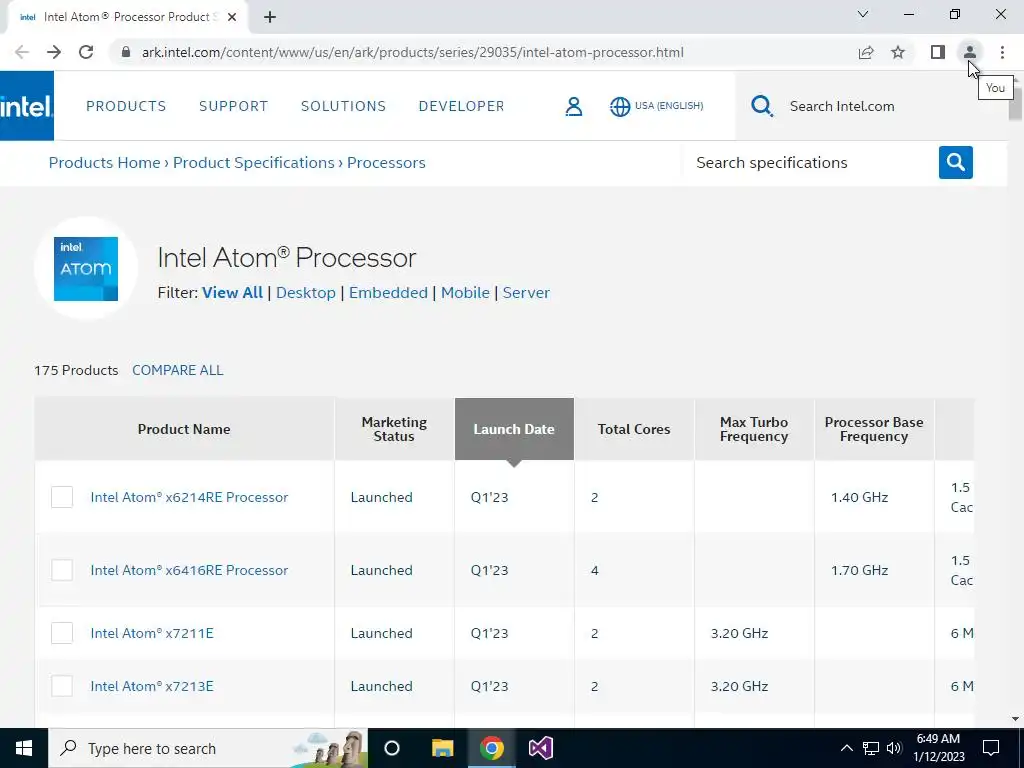Reload the page
Image resolution: width=1024 pixels, height=768 pixels.
pyautogui.click(x=86, y=52)
